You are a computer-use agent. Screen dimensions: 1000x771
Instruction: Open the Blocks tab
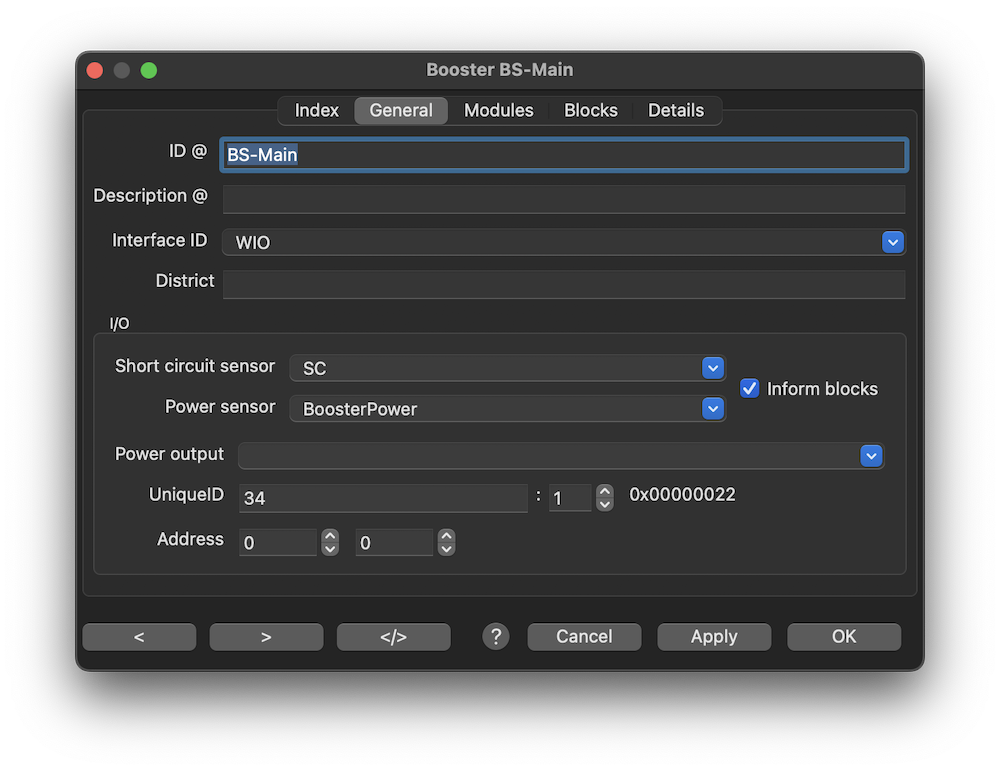click(x=590, y=111)
